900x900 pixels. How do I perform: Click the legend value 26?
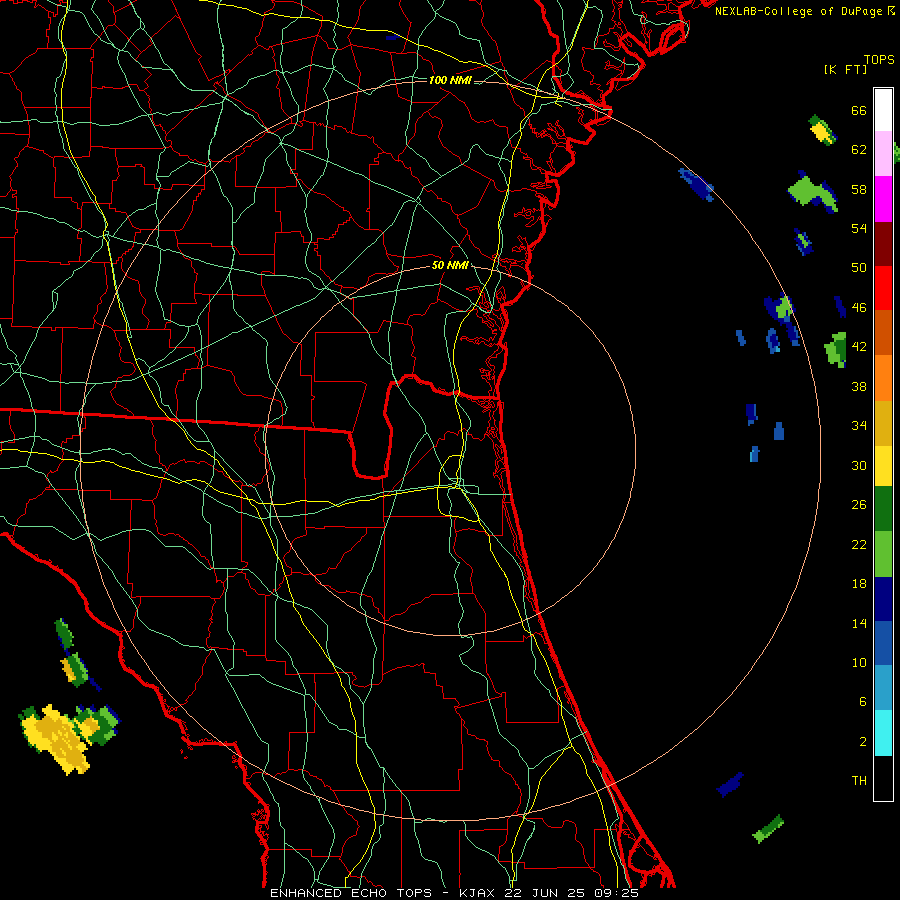[859, 505]
